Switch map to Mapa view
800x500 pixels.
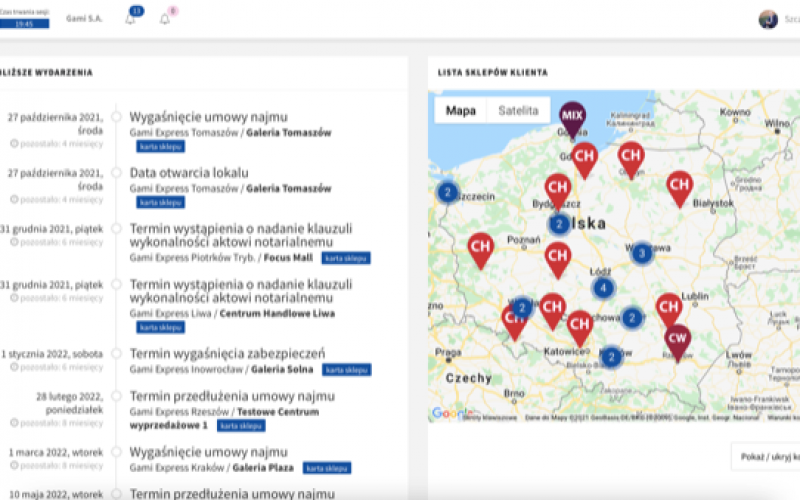[460, 111]
